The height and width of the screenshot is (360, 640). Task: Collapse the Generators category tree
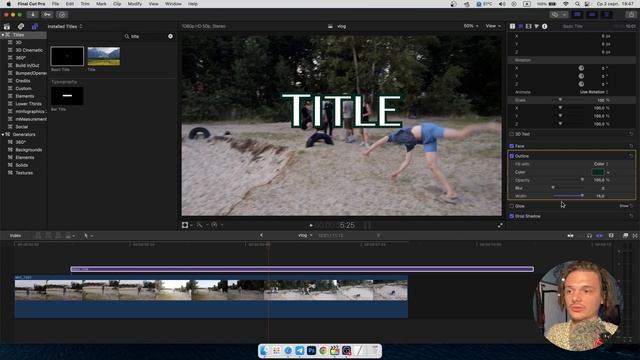(3, 134)
